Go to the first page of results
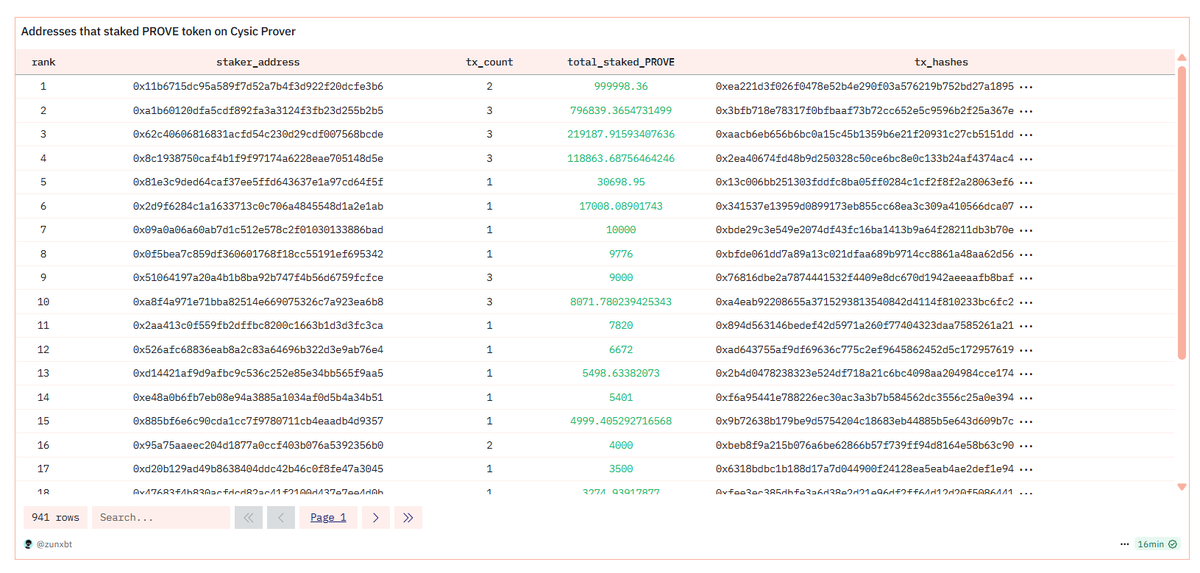The height and width of the screenshot is (573, 1200). pos(248,517)
